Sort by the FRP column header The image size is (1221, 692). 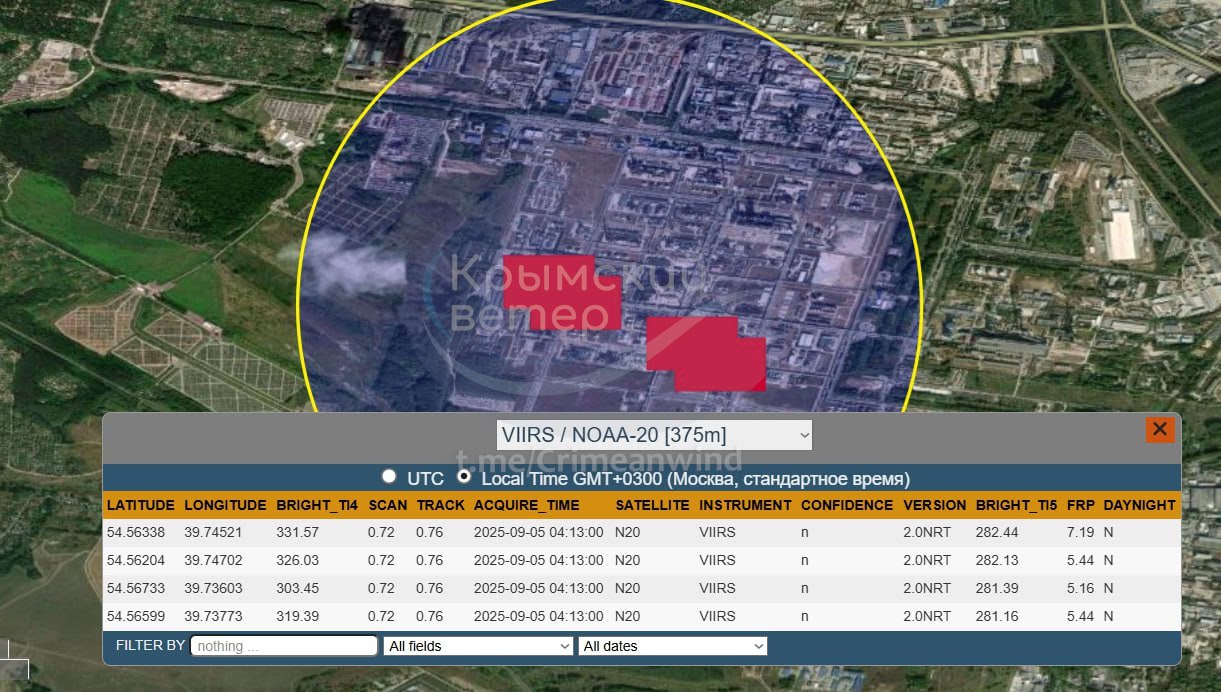[1080, 505]
